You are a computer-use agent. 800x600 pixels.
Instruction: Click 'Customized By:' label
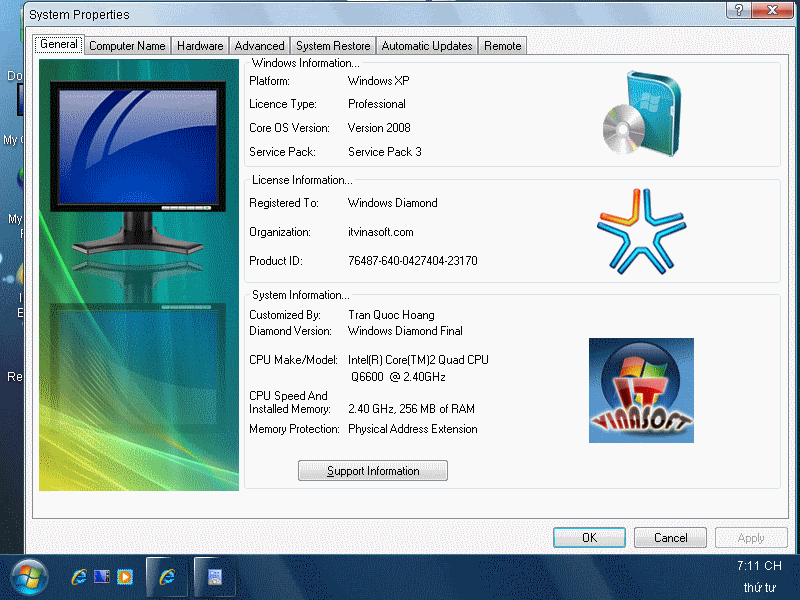point(285,315)
